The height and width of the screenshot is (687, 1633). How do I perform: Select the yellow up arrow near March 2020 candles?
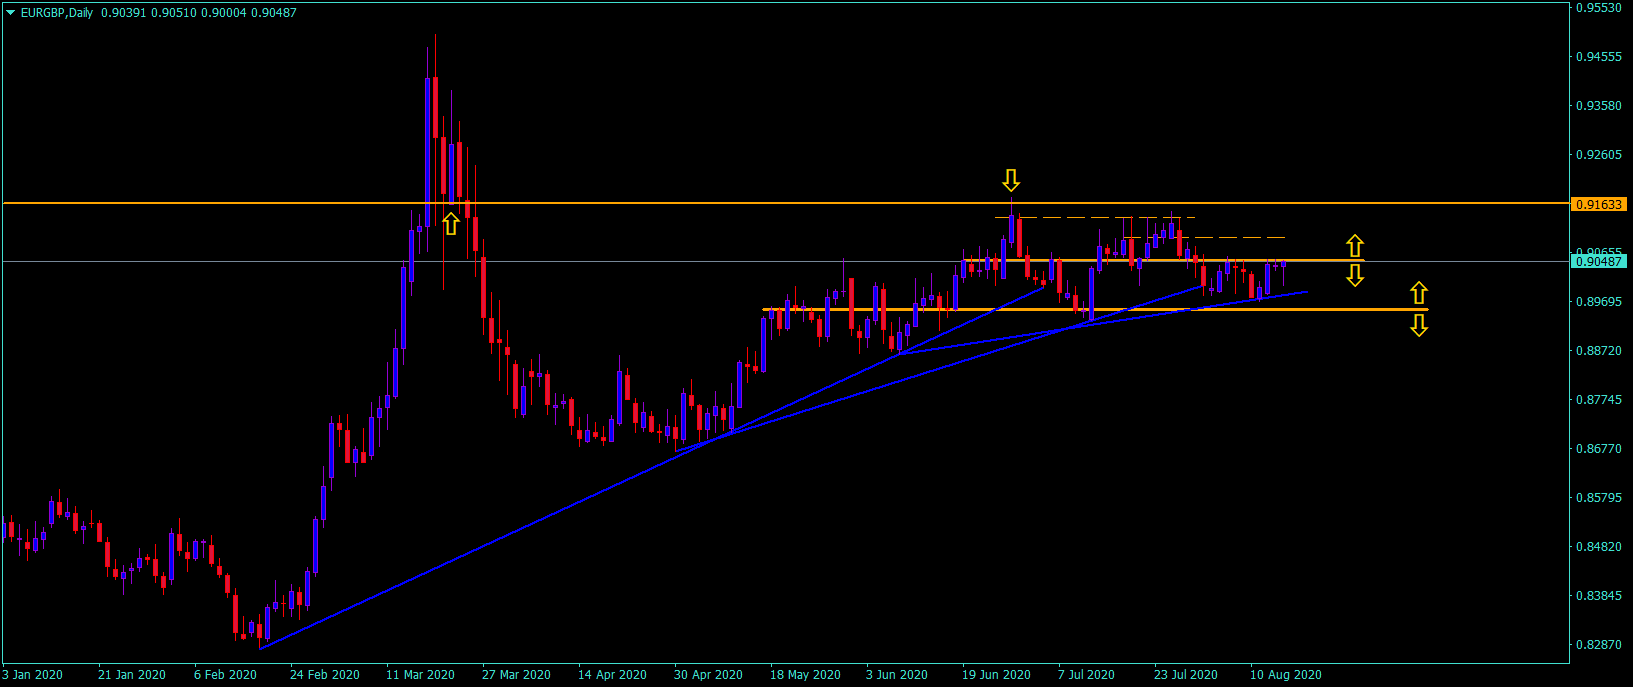click(x=451, y=223)
